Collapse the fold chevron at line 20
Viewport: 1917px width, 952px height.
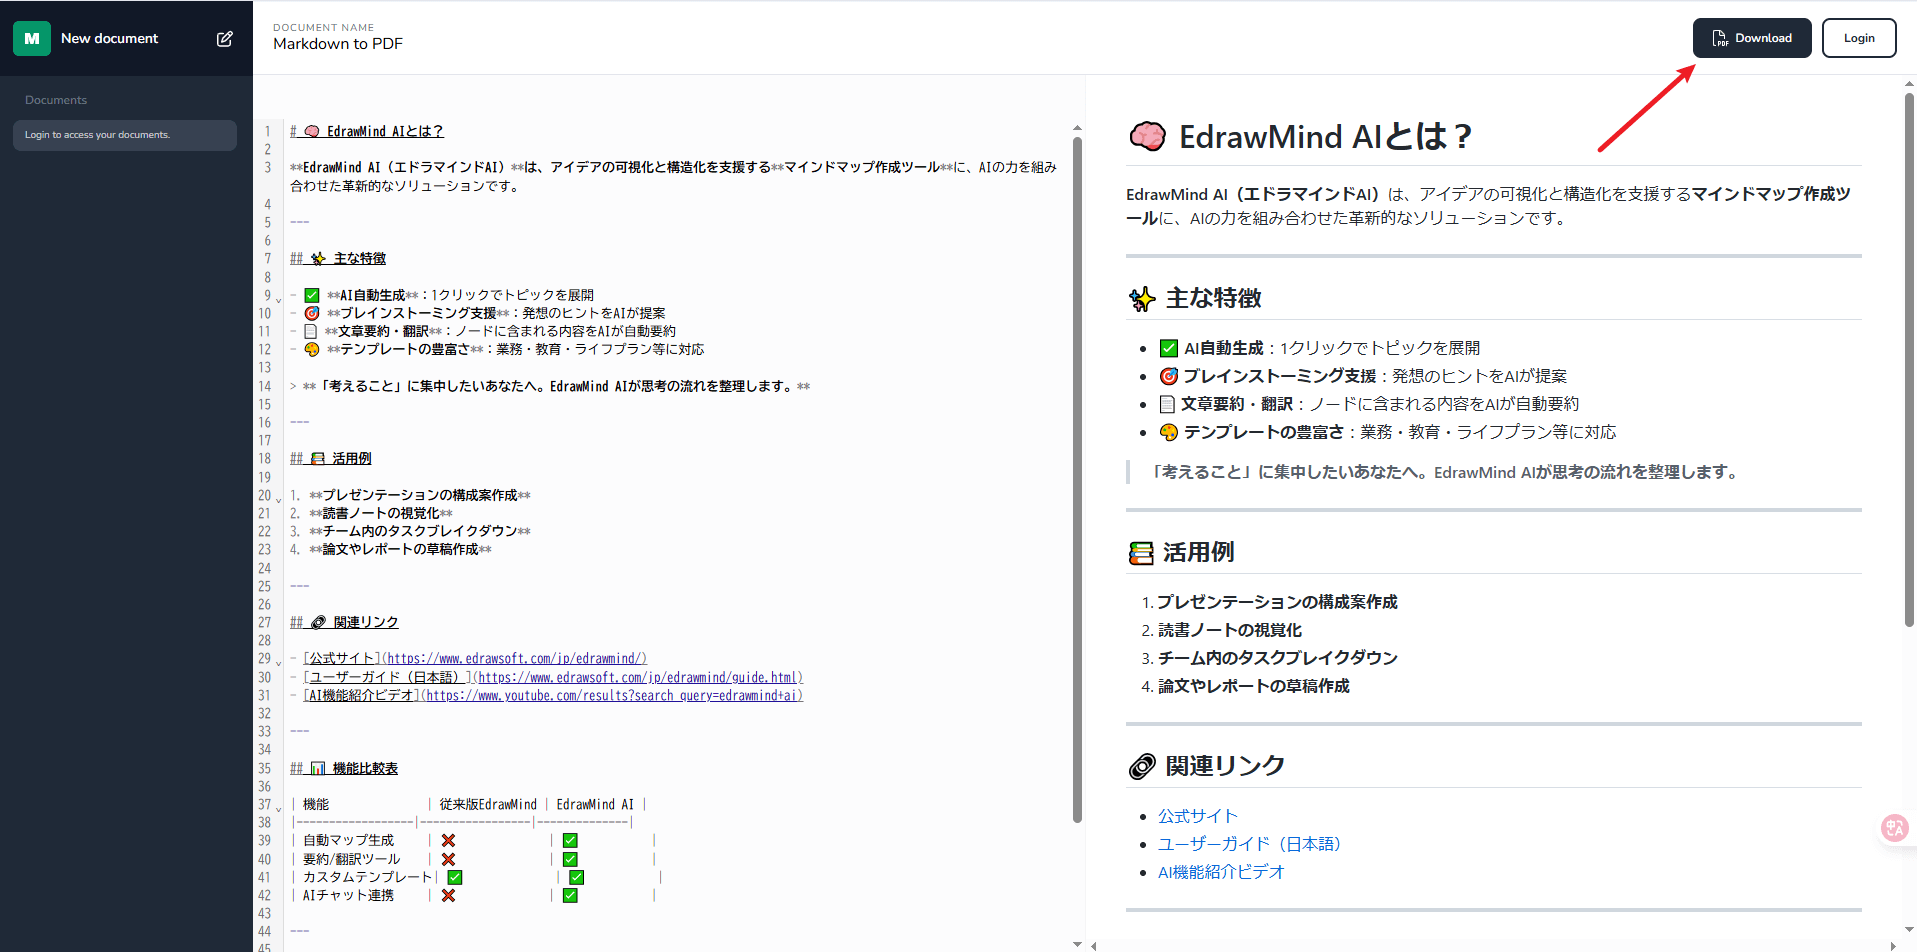click(276, 499)
